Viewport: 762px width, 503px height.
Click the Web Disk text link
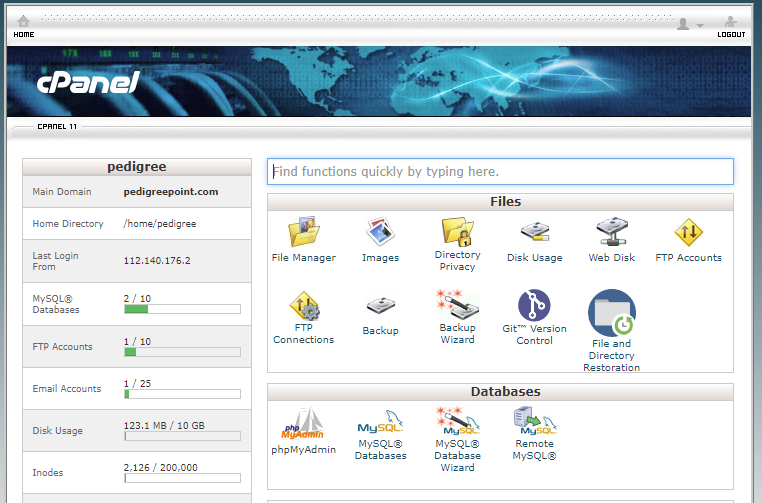tap(612, 258)
